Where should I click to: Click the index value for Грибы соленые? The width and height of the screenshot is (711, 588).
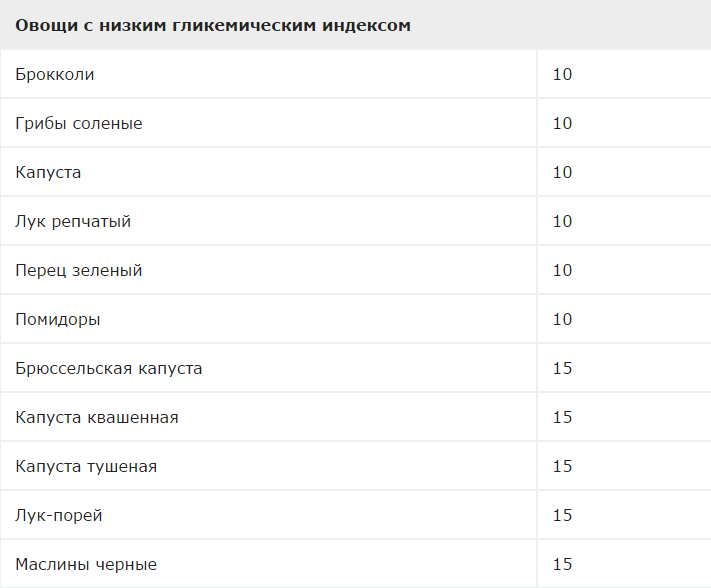562,123
